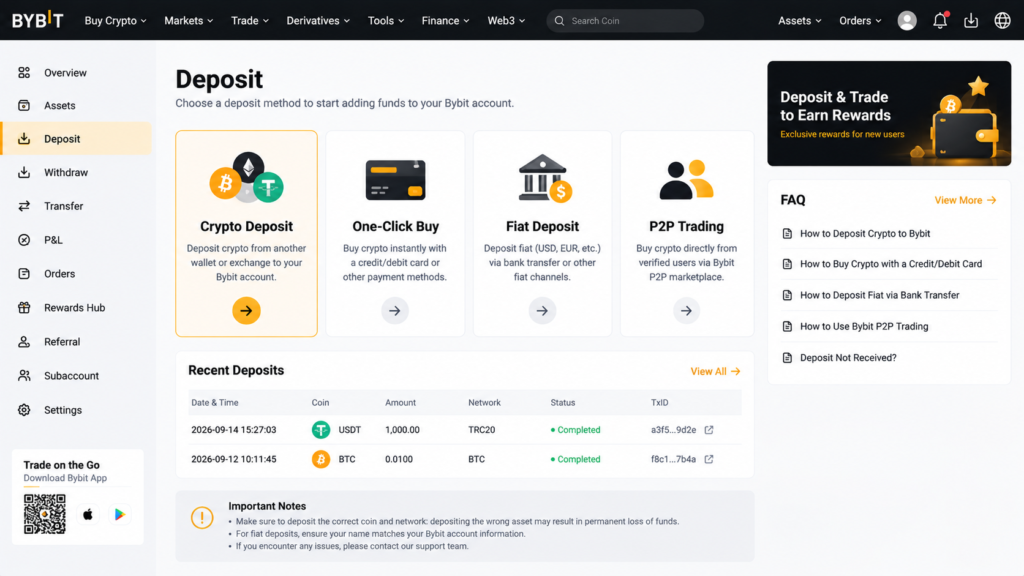Screen dimensions: 1024x576
Task: Open How to Use Bybit P2P Trading
Action: pyautogui.click(x=864, y=327)
